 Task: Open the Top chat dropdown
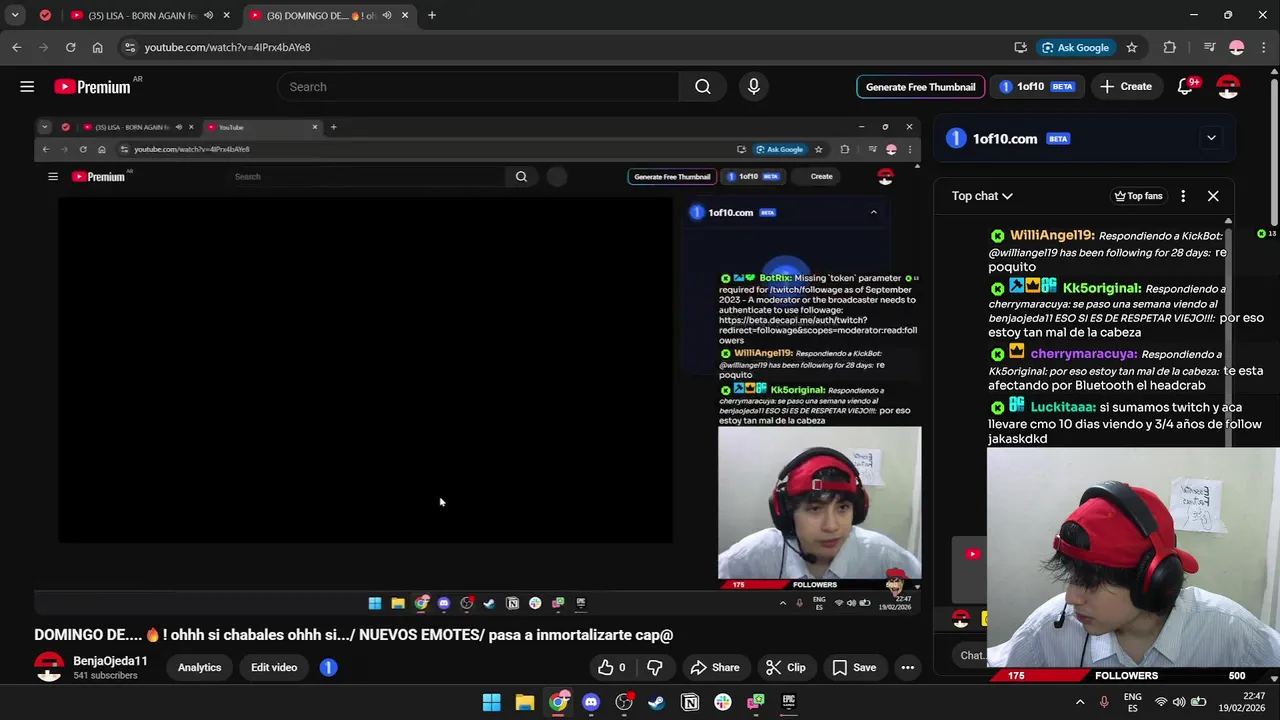(x=982, y=196)
